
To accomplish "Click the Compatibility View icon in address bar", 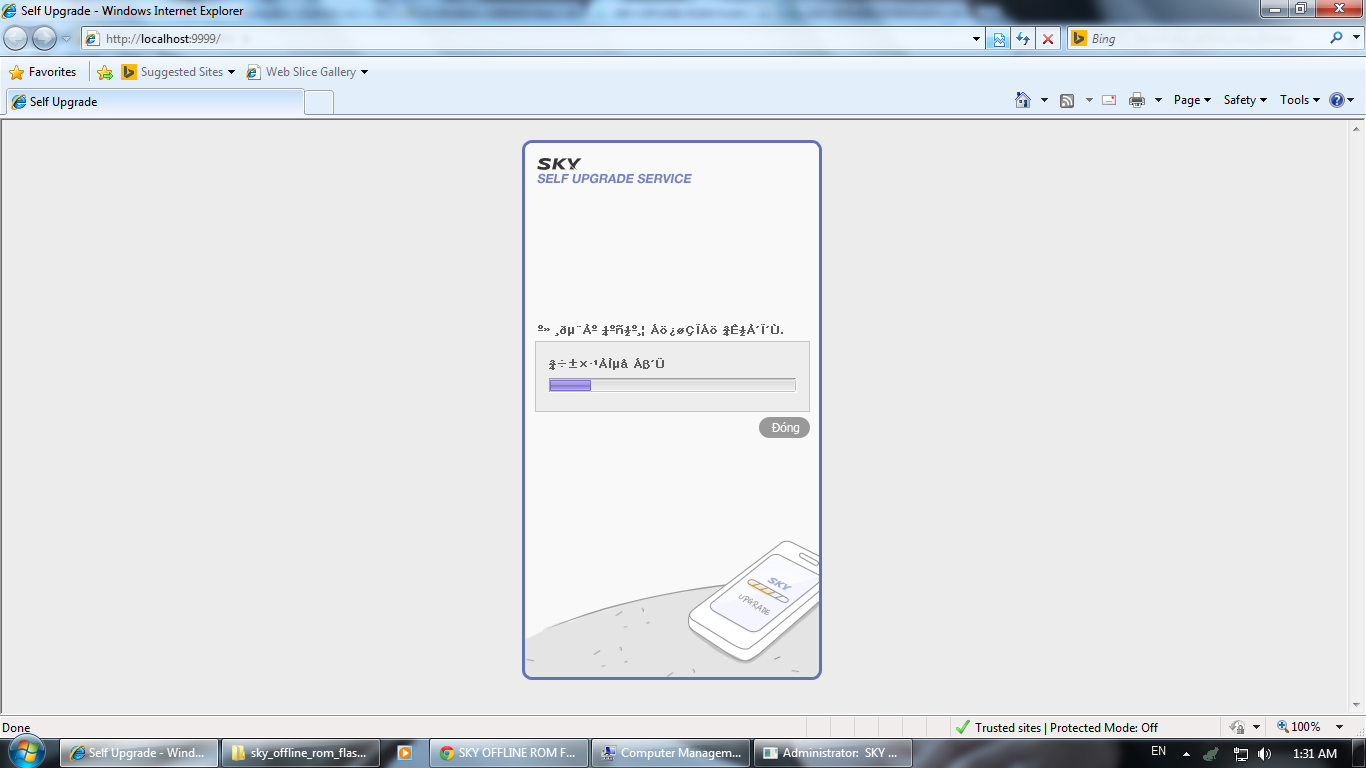I will 998,39.
